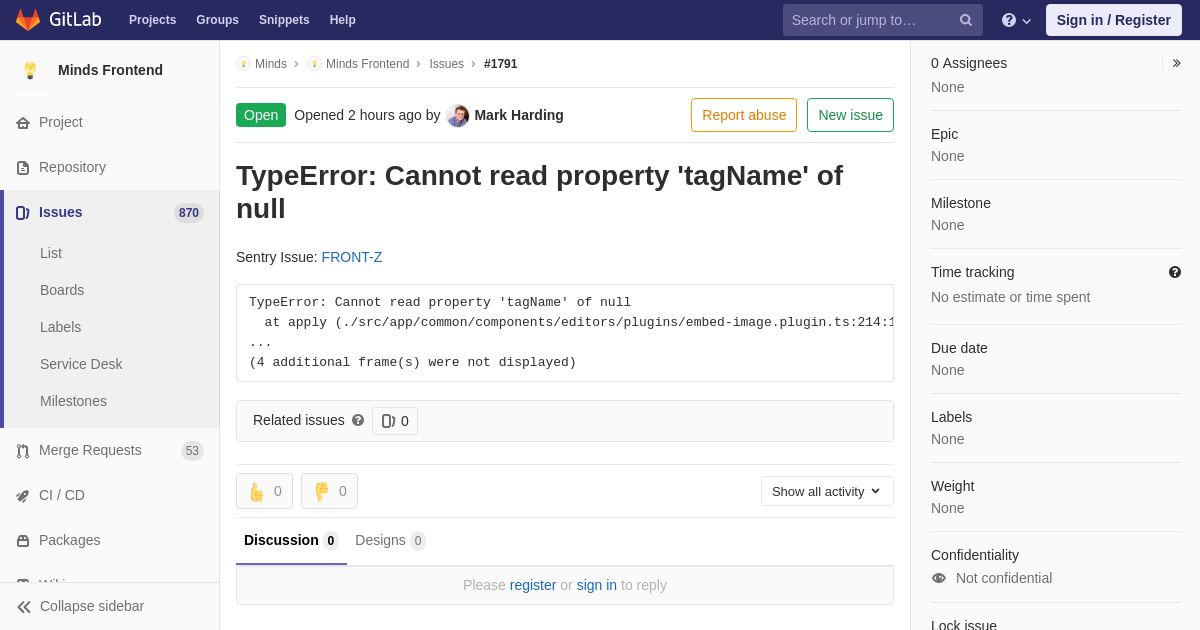The height and width of the screenshot is (630, 1200).
Task: Click the Repository file icon
Action: click(23, 168)
